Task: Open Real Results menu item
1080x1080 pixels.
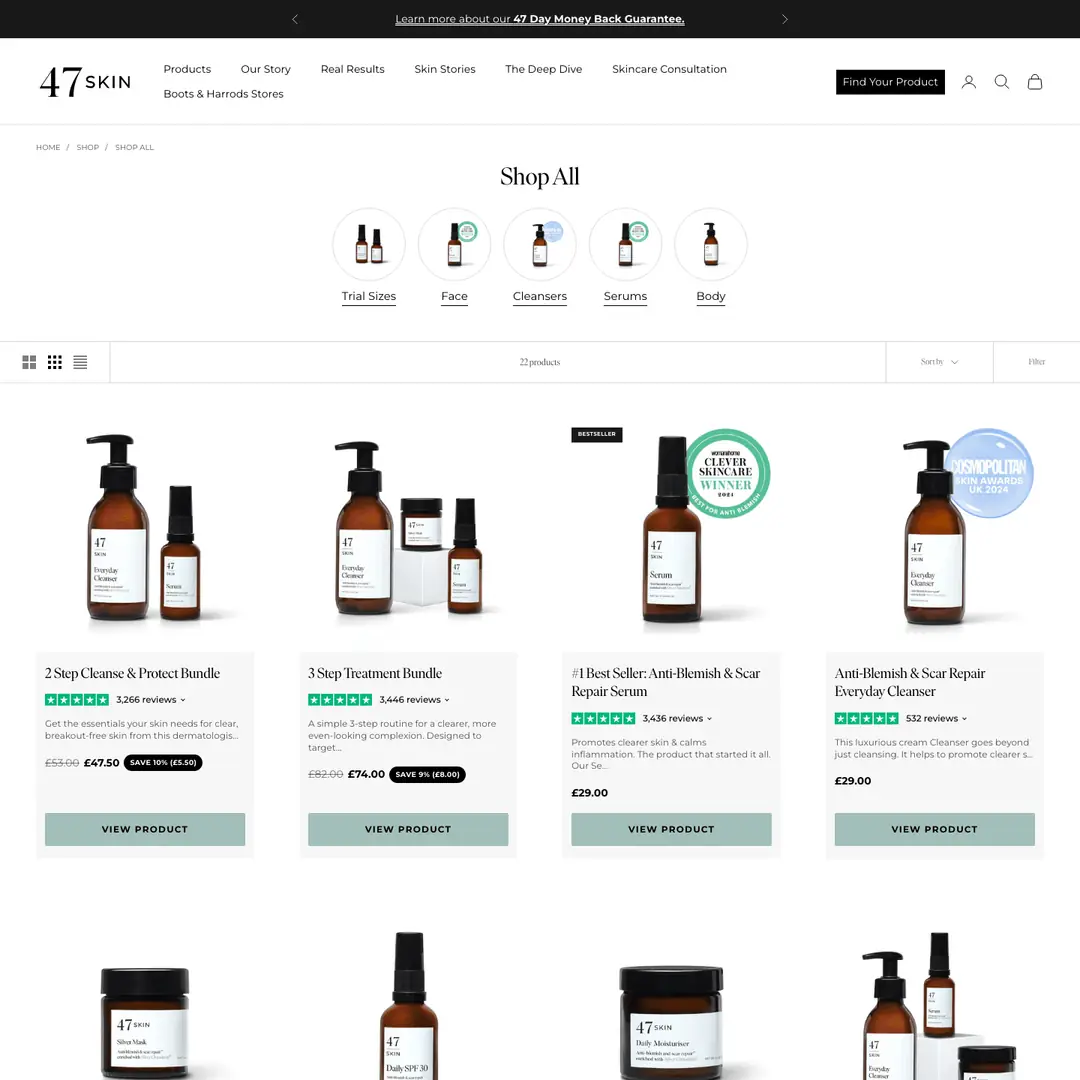Action: coord(353,69)
